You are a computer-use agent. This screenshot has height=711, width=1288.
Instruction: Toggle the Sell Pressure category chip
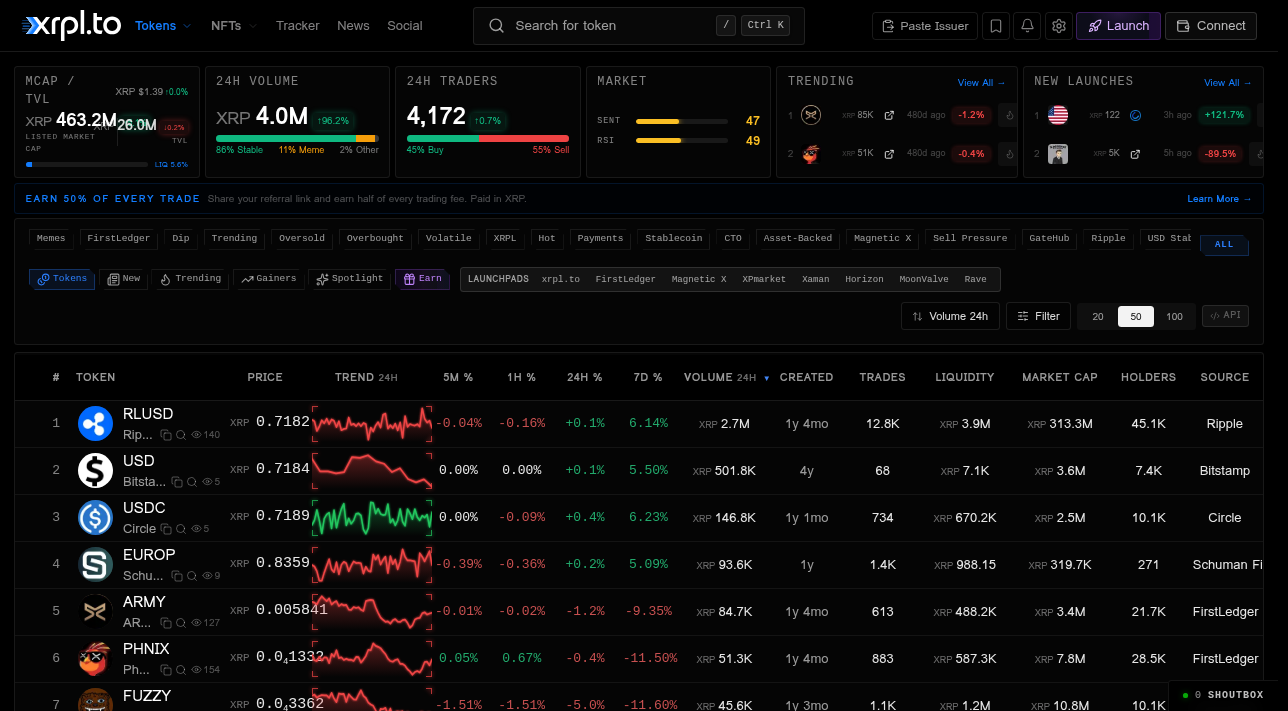point(970,238)
